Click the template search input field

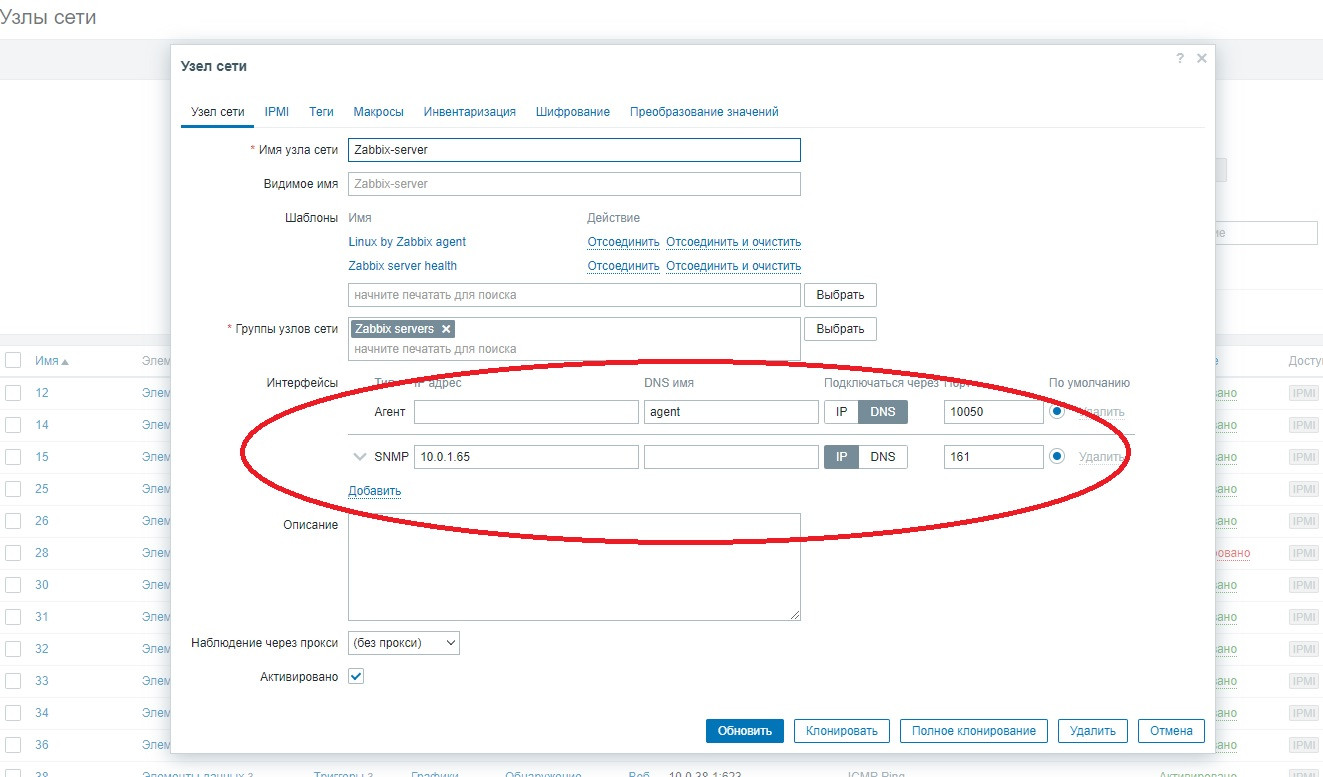tap(574, 295)
